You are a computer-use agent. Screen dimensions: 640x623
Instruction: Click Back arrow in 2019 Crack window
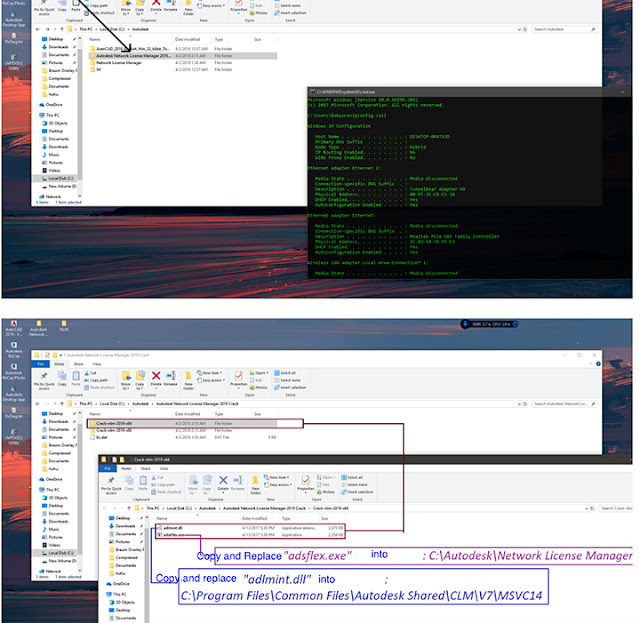pos(38,404)
